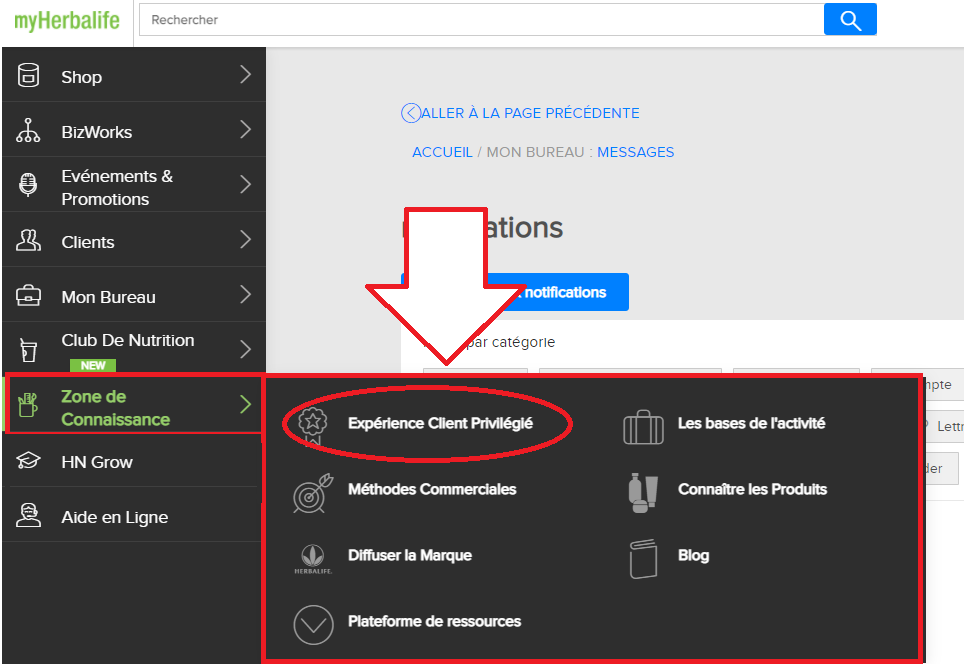Open the Blog book icon
The height and width of the screenshot is (664, 964).
click(643, 559)
